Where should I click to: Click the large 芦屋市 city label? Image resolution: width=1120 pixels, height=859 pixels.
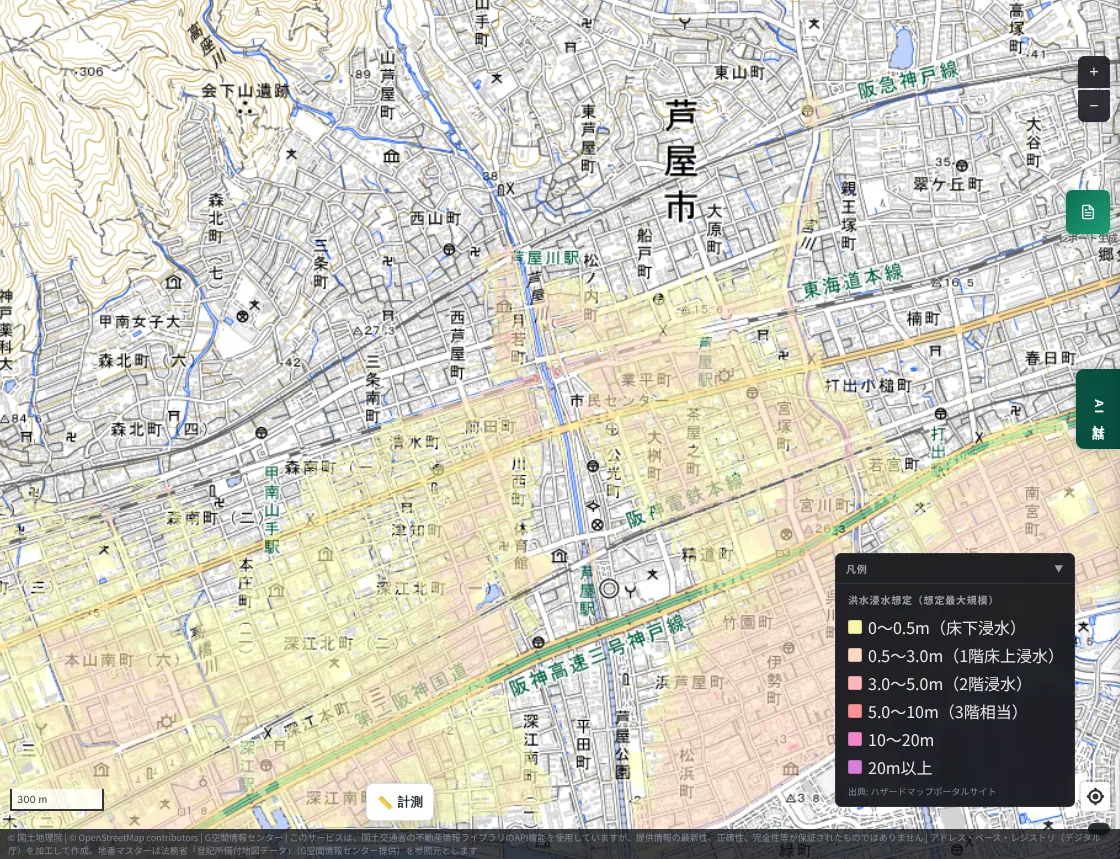tap(680, 161)
